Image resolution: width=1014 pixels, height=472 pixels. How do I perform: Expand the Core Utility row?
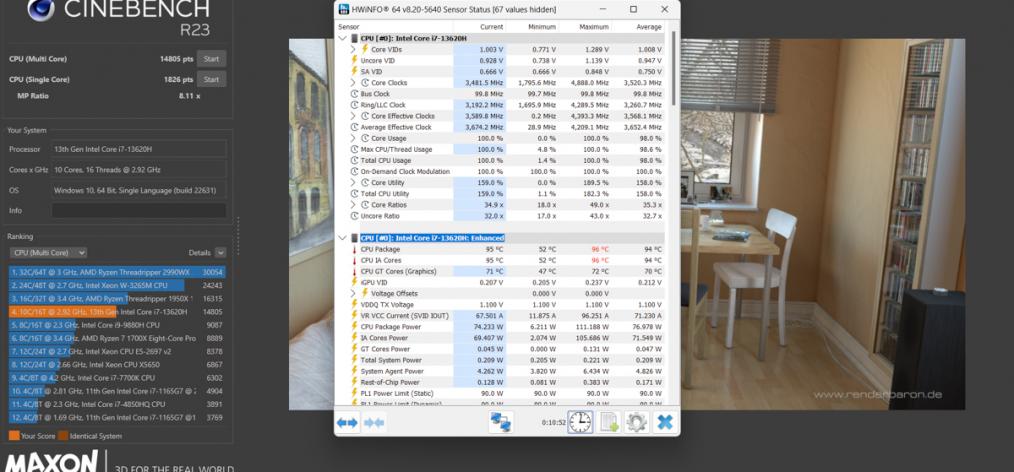(x=353, y=182)
